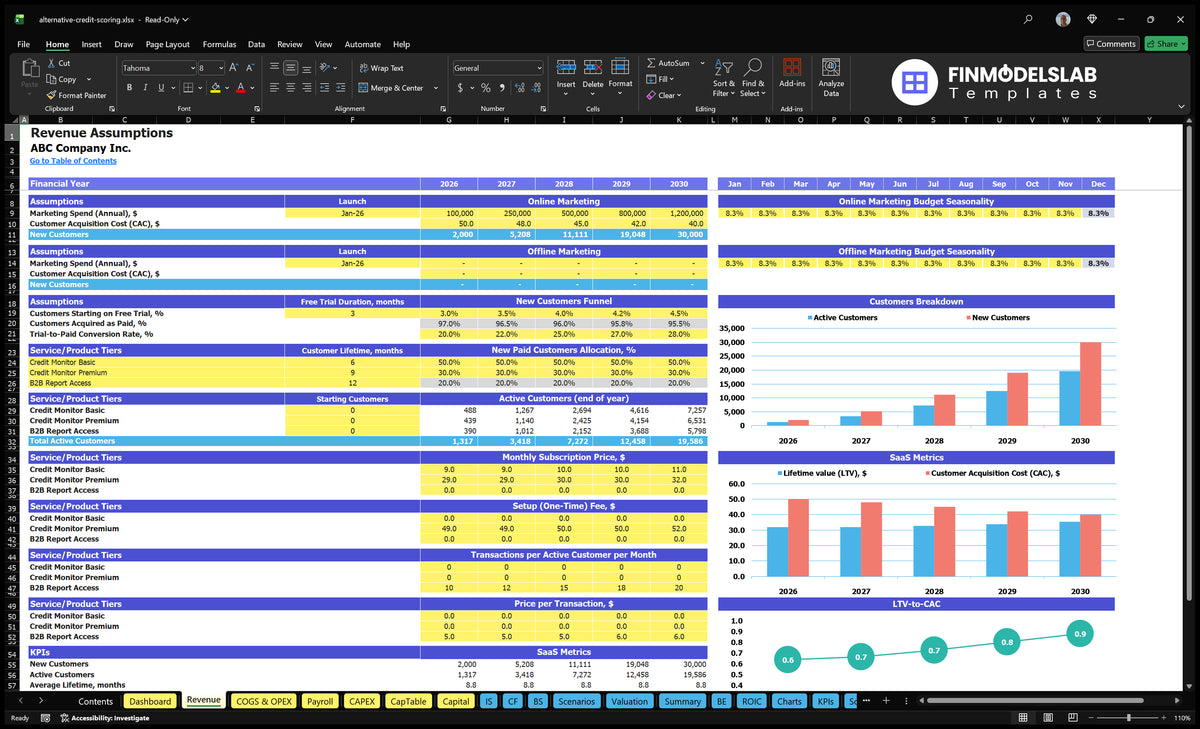Click the zoom slider handle
The height and width of the screenshot is (729, 1200).
(1129, 718)
